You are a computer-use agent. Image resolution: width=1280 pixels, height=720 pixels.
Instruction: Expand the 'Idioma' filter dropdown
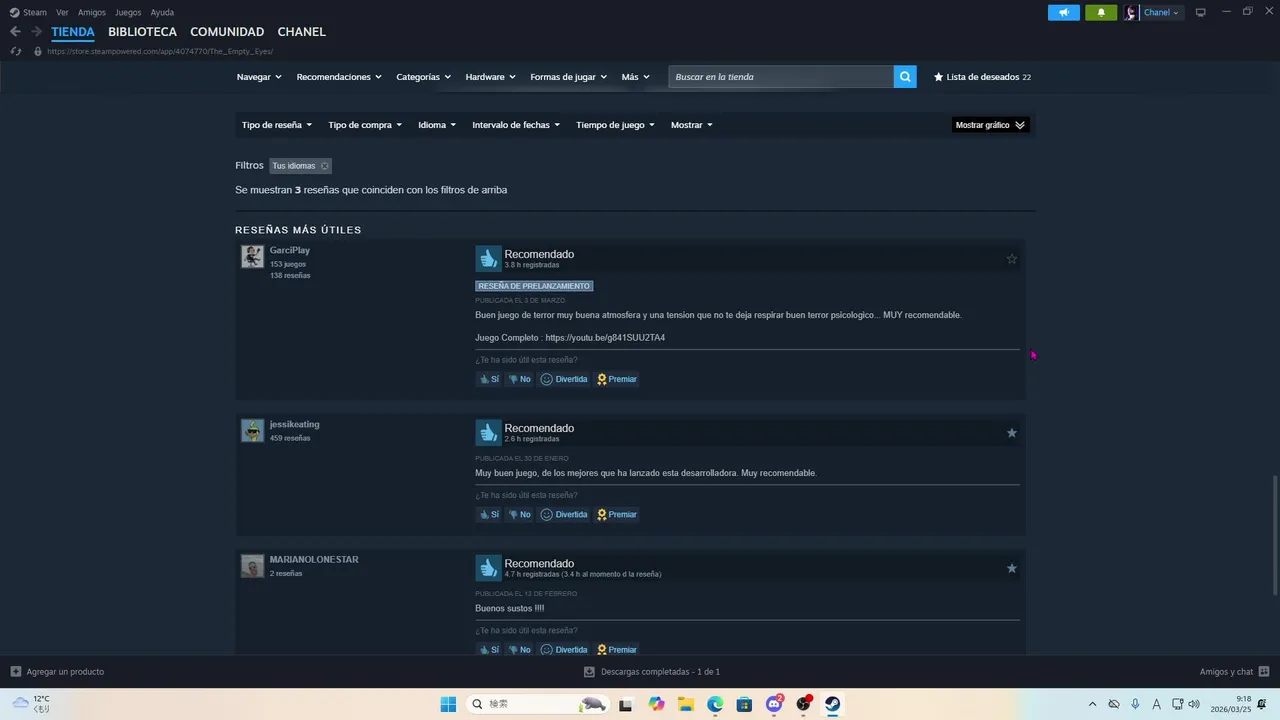[437, 125]
